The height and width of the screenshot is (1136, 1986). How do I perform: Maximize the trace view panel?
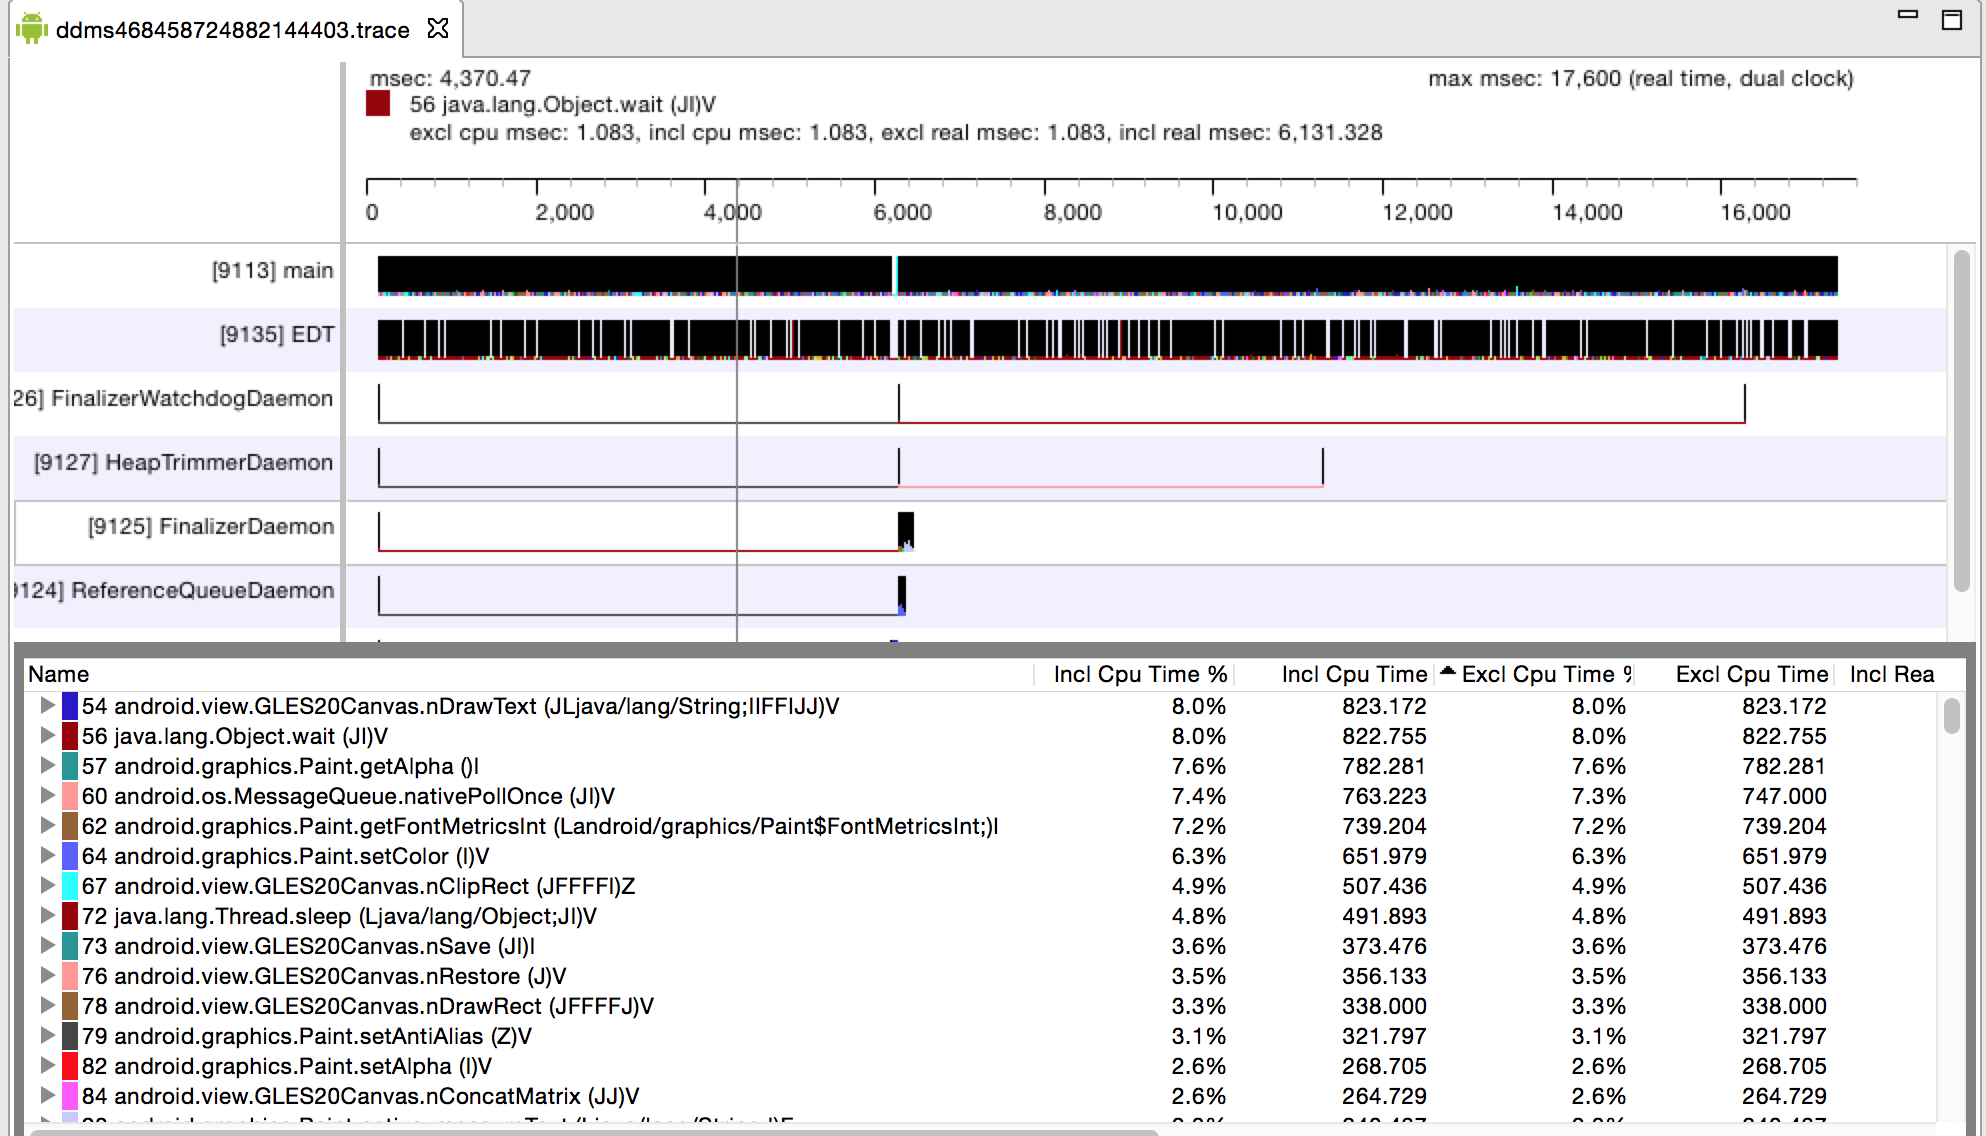pos(1951,19)
